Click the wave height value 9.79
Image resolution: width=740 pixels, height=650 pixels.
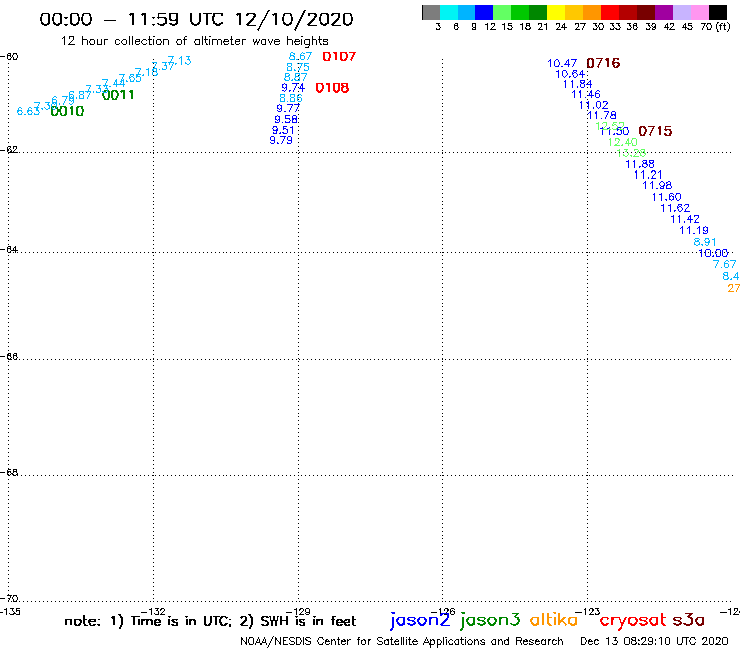[x=281, y=140]
